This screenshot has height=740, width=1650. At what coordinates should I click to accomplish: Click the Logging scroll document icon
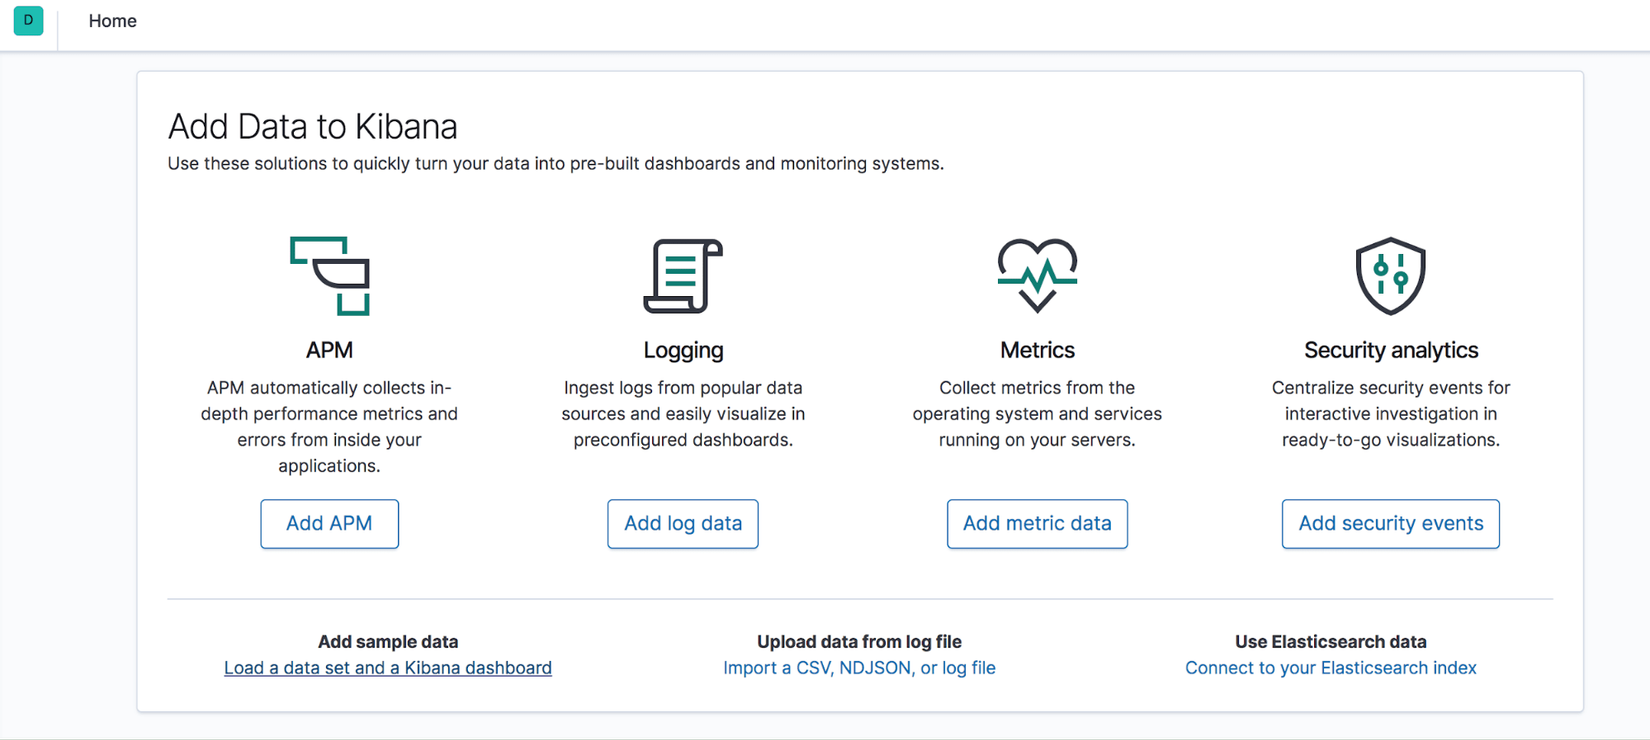[683, 276]
